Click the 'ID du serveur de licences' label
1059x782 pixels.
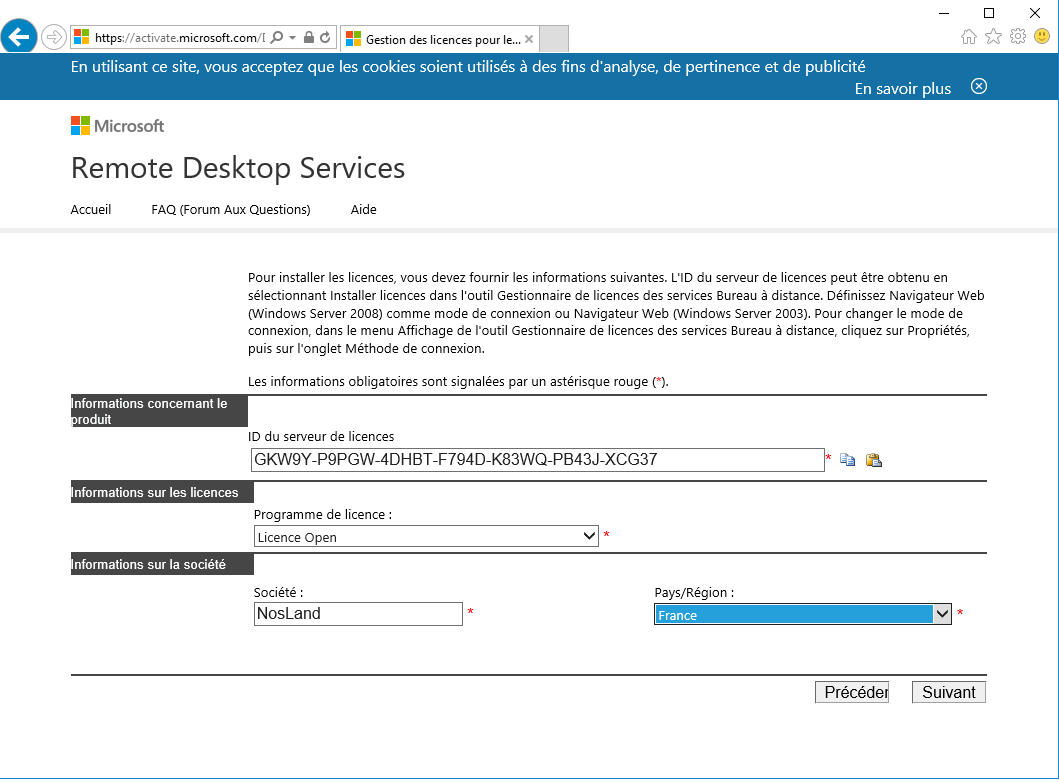pyautogui.click(x=321, y=437)
